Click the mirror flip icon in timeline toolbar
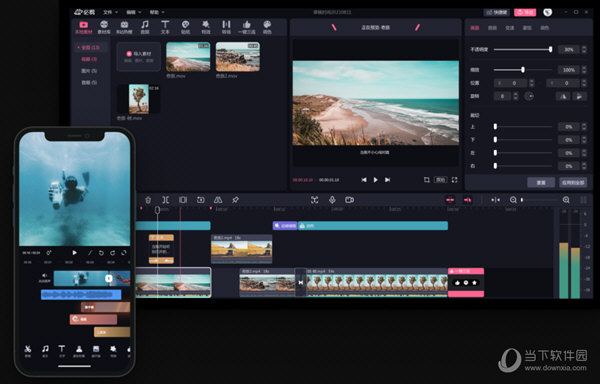Image resolution: width=600 pixels, height=384 pixels. 218,200
